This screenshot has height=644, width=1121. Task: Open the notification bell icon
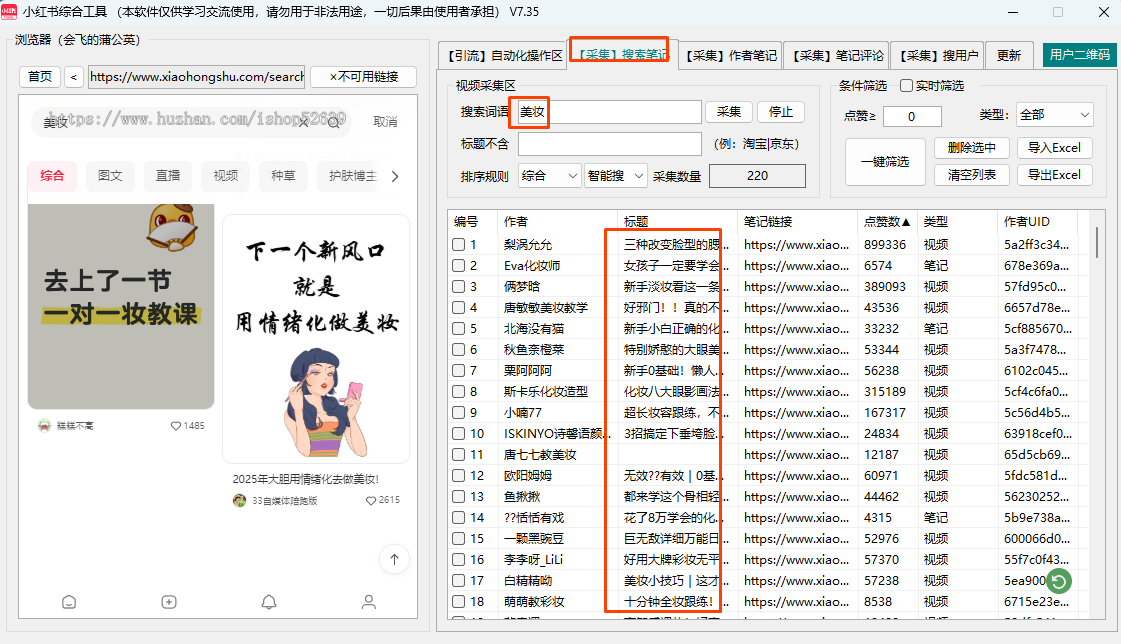pyautogui.click(x=268, y=602)
